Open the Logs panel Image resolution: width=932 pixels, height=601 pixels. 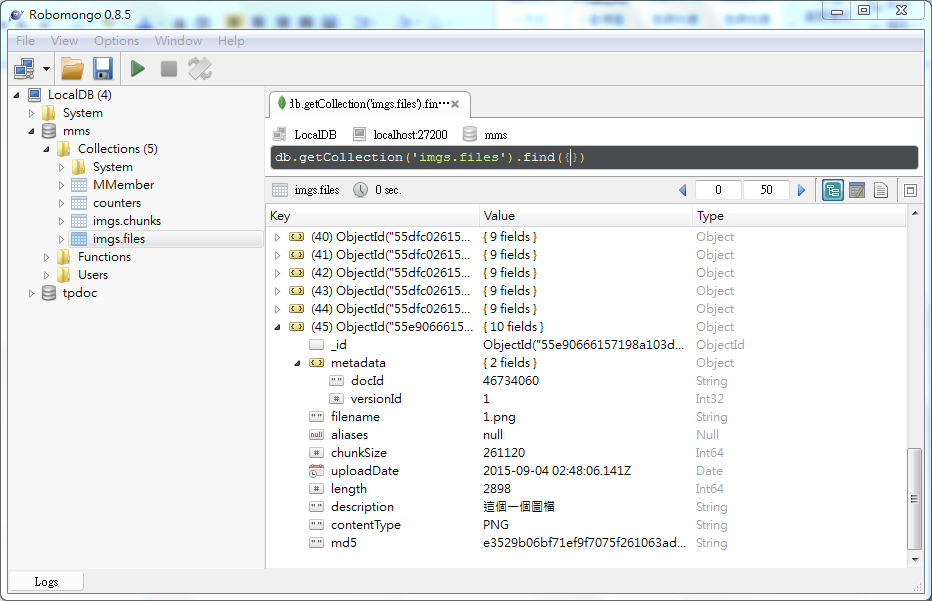point(46,581)
